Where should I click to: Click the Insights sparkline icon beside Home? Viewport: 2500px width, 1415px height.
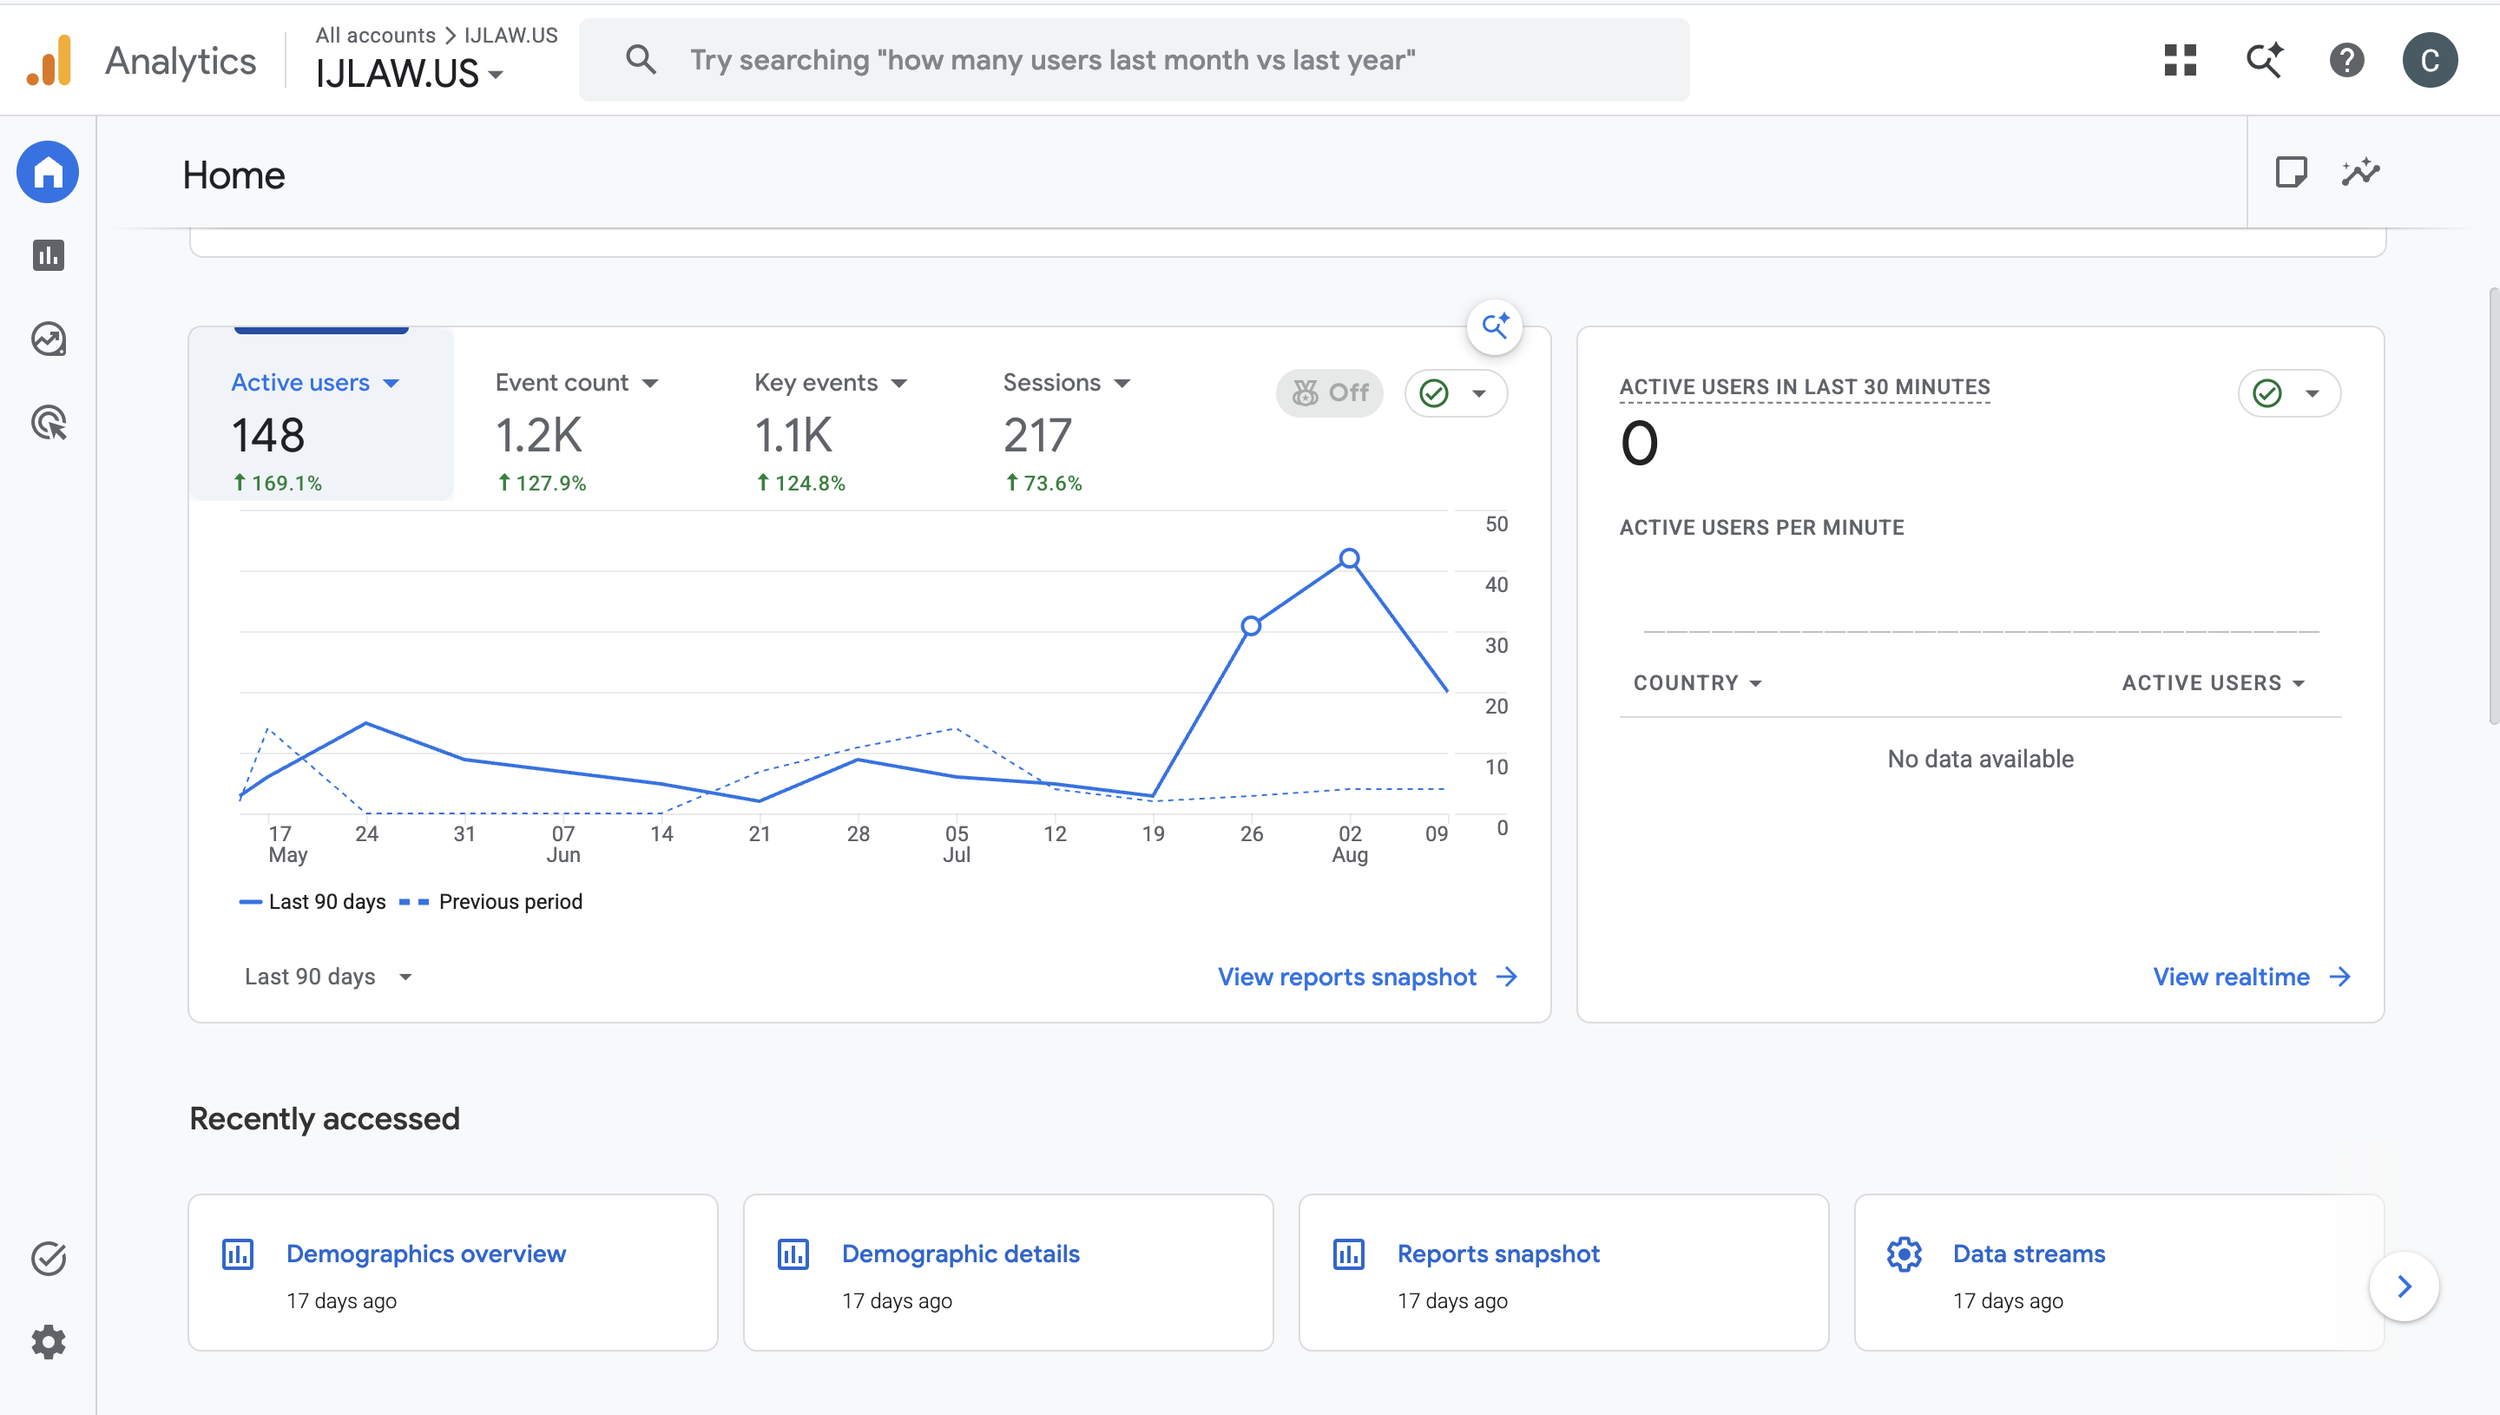[2360, 172]
